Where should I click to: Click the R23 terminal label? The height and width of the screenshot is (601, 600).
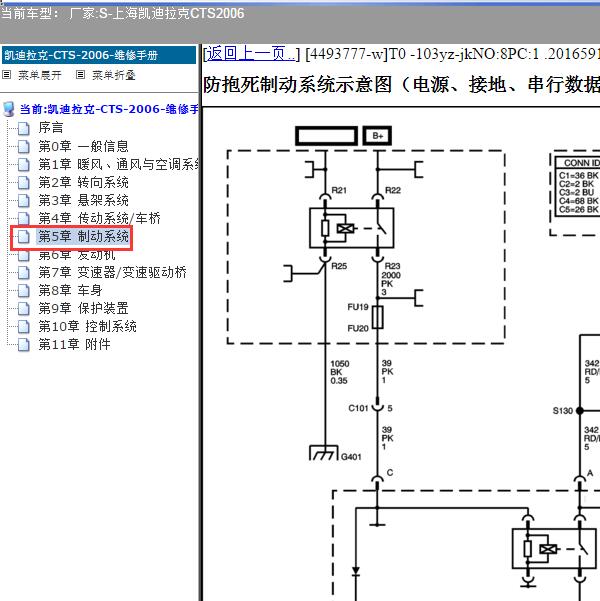click(392, 266)
